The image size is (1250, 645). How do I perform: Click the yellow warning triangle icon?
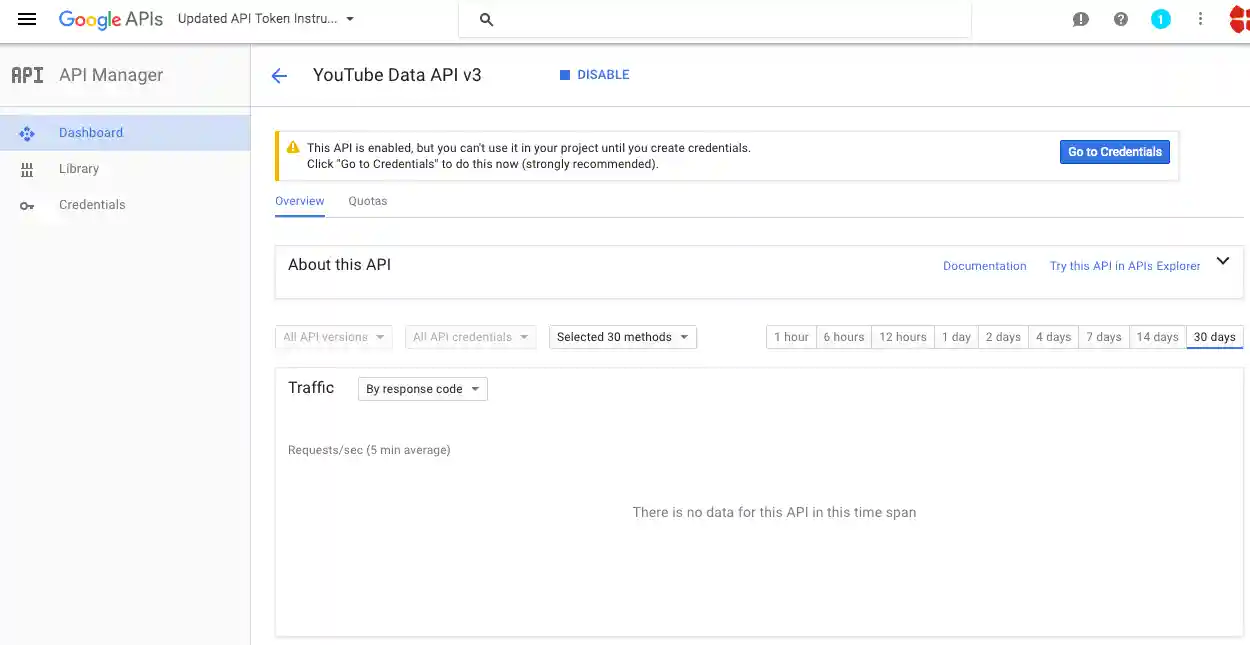[293, 147]
